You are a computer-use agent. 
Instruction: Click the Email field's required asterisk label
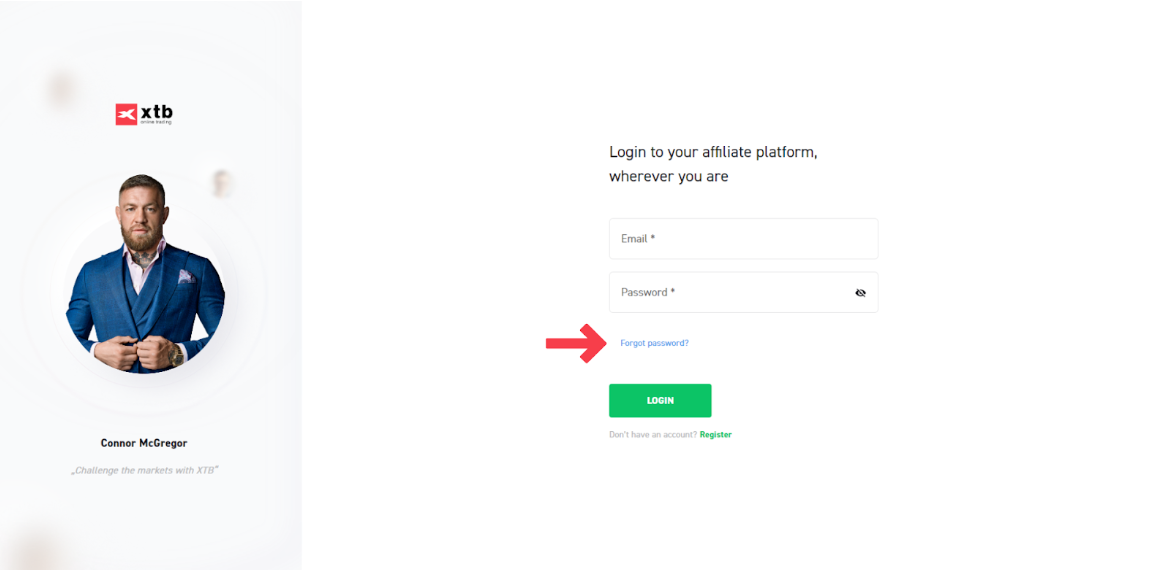pos(652,239)
